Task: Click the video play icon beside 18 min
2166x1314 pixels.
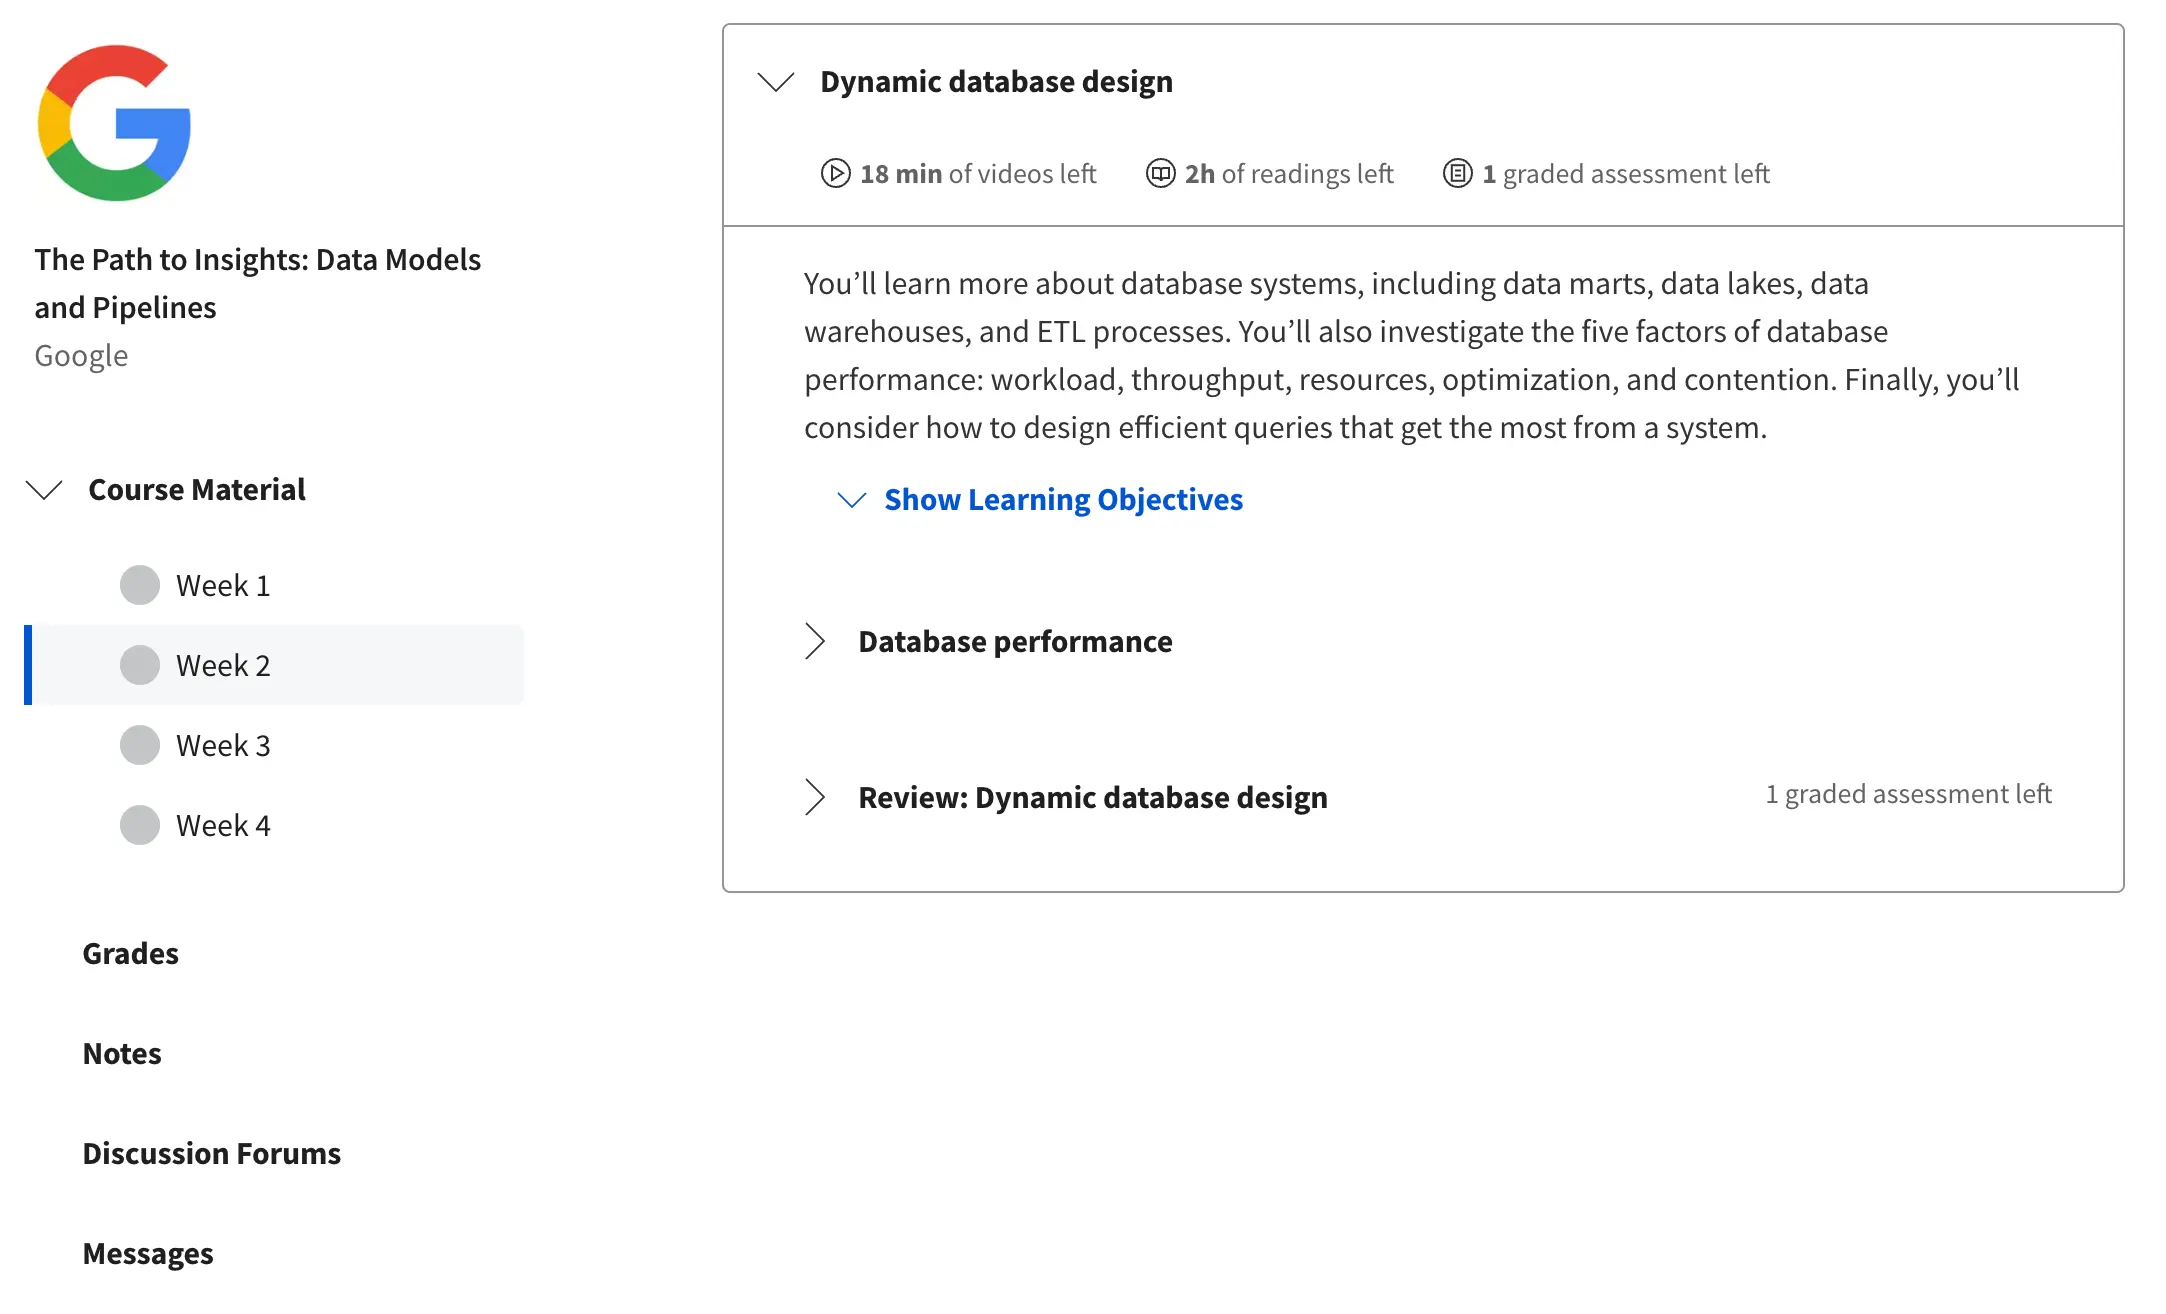Action: [x=835, y=174]
